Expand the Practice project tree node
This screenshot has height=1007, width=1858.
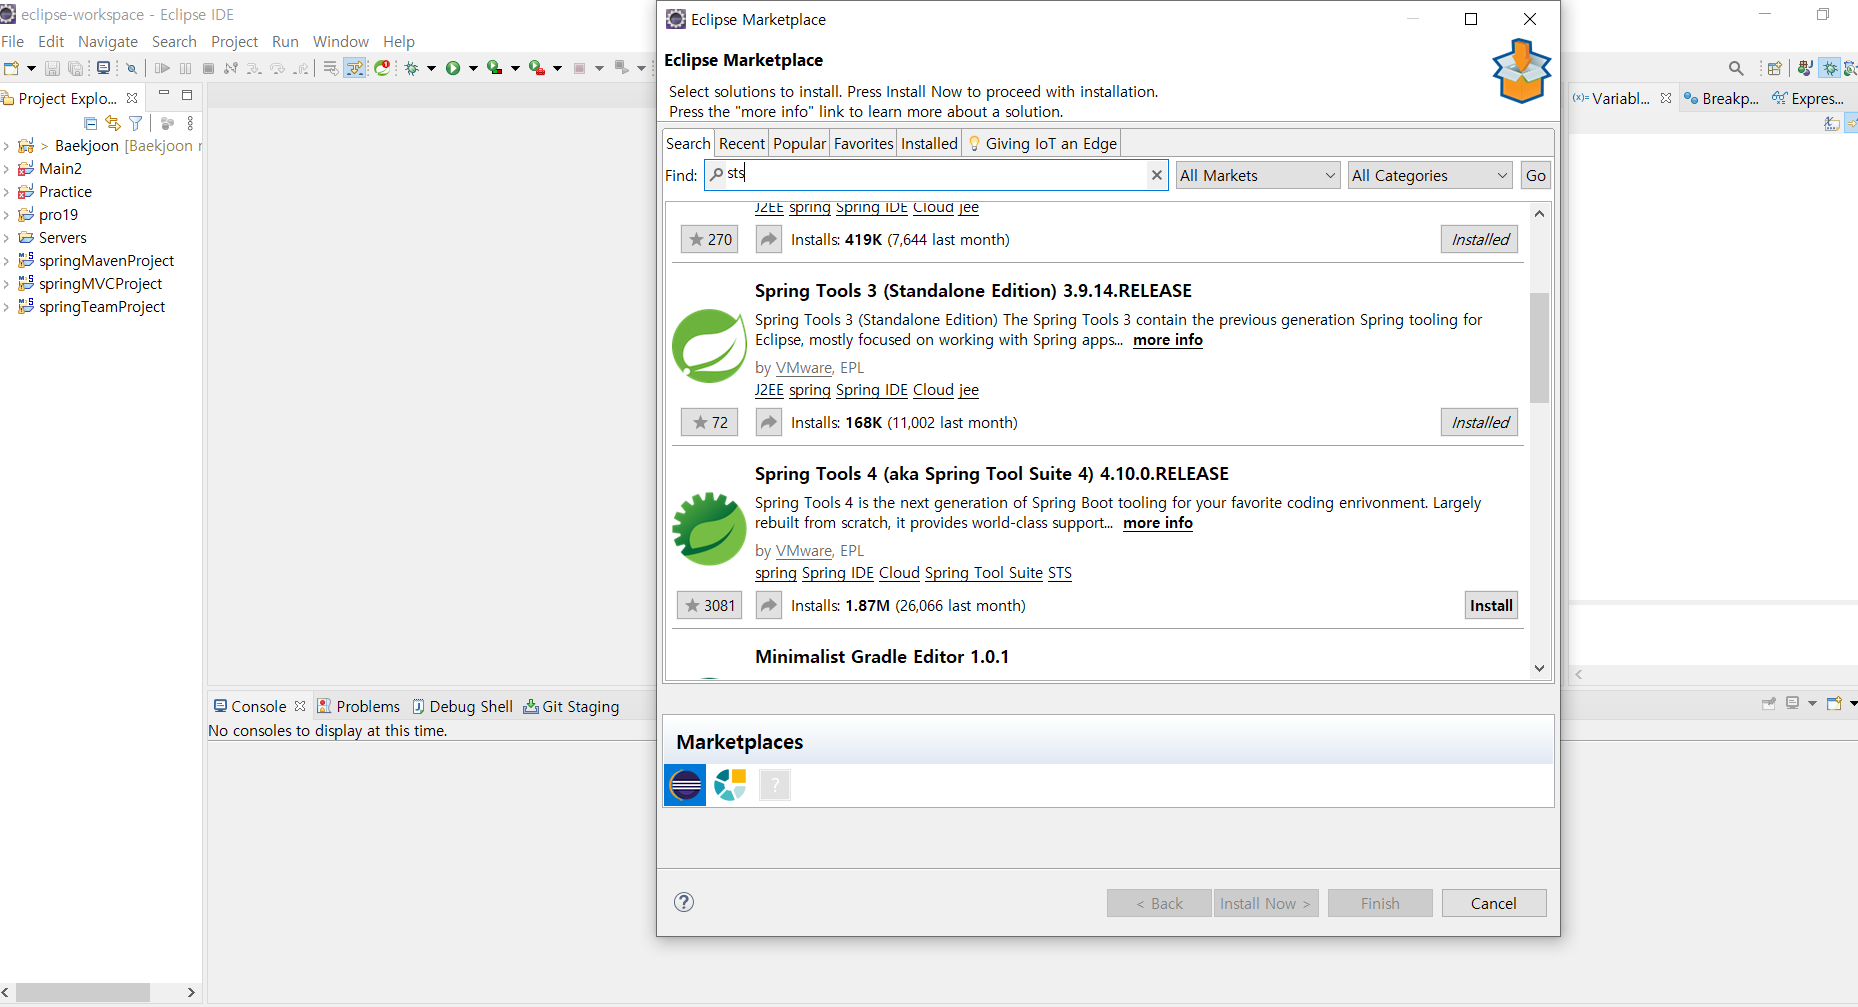click(x=6, y=192)
